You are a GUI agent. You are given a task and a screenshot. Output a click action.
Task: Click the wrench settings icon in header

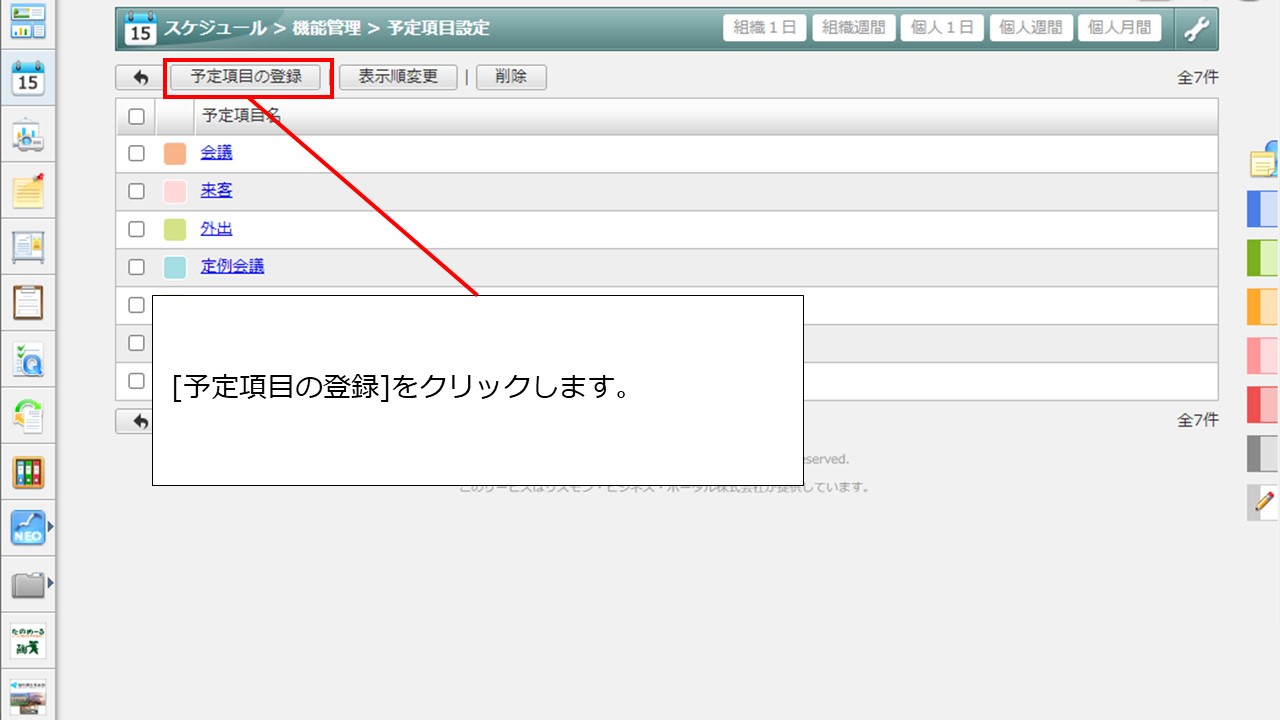pos(1196,28)
